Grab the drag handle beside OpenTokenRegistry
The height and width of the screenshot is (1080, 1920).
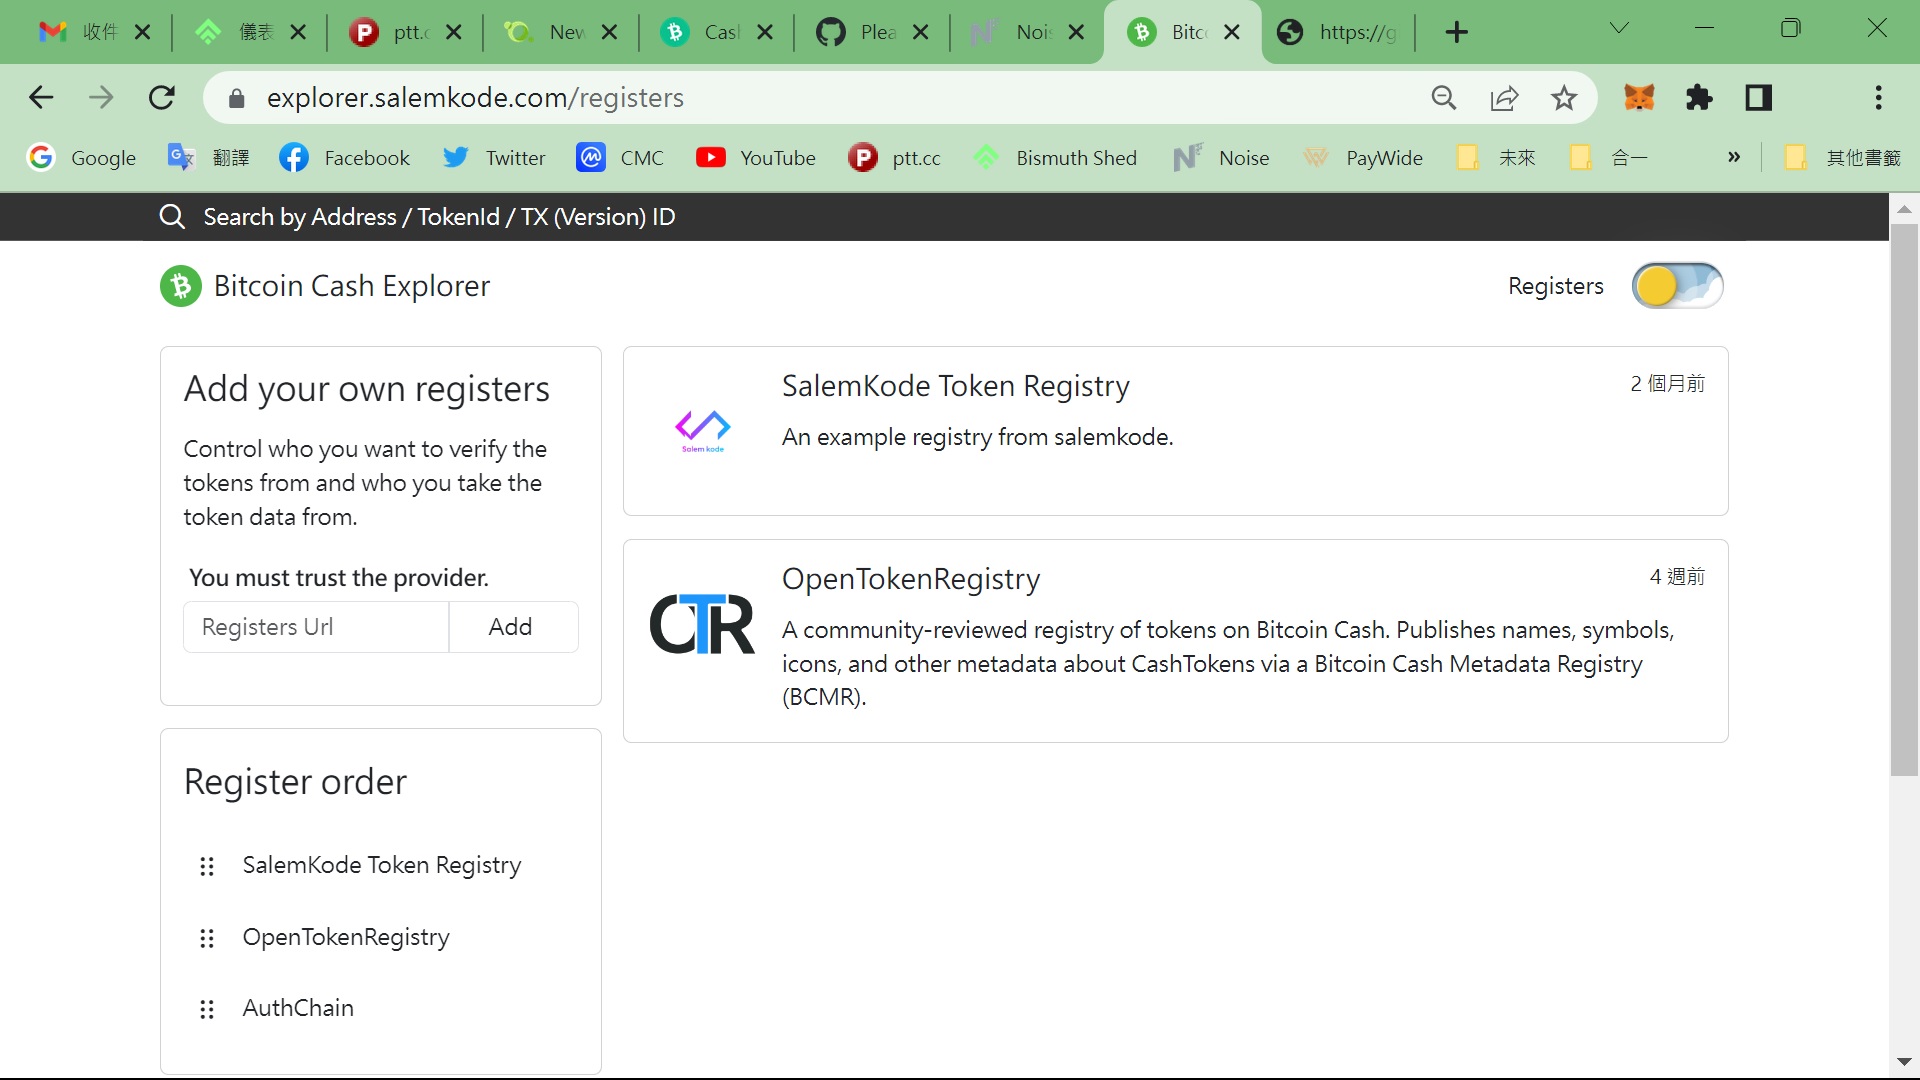207,938
